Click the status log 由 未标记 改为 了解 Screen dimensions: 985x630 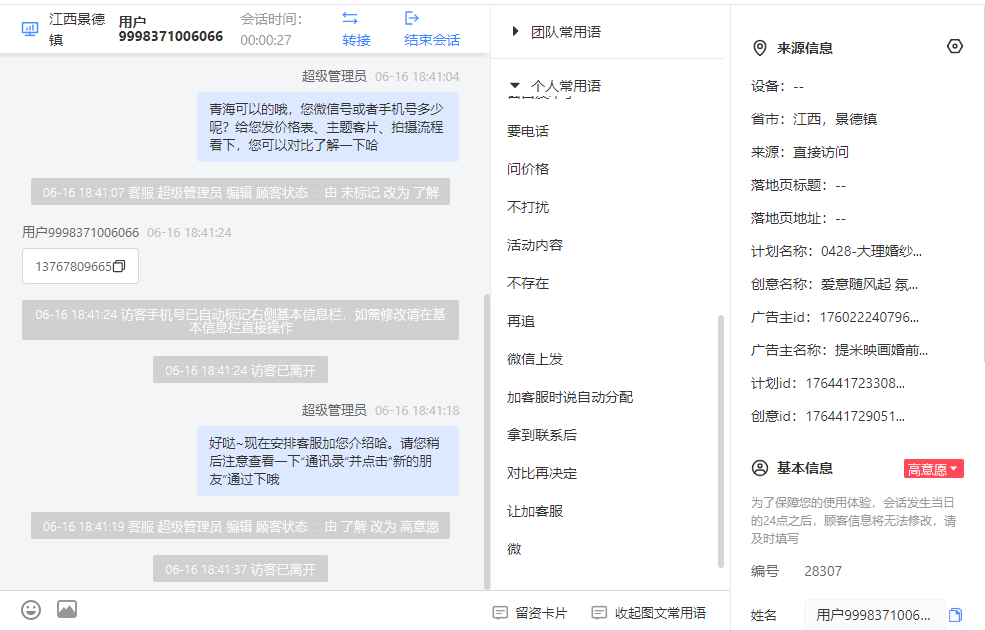[x=241, y=192]
